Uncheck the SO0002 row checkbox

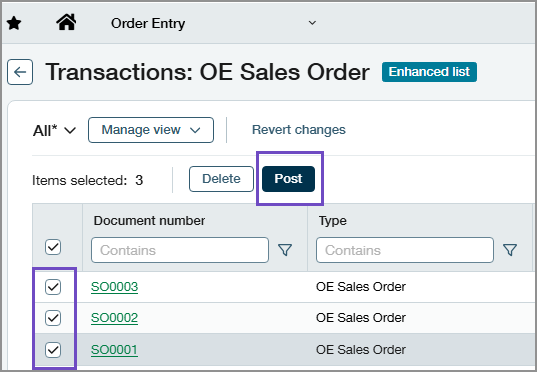point(53,318)
